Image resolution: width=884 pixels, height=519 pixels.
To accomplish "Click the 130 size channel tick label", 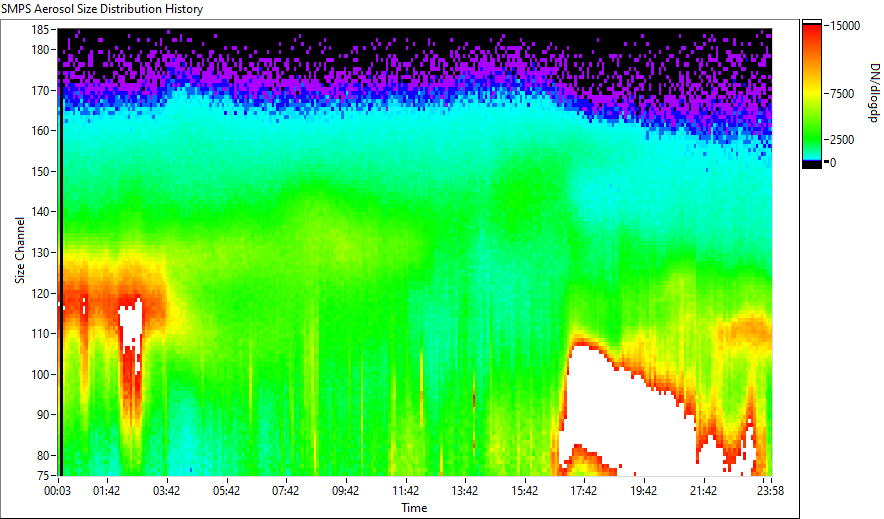I will (x=41, y=253).
